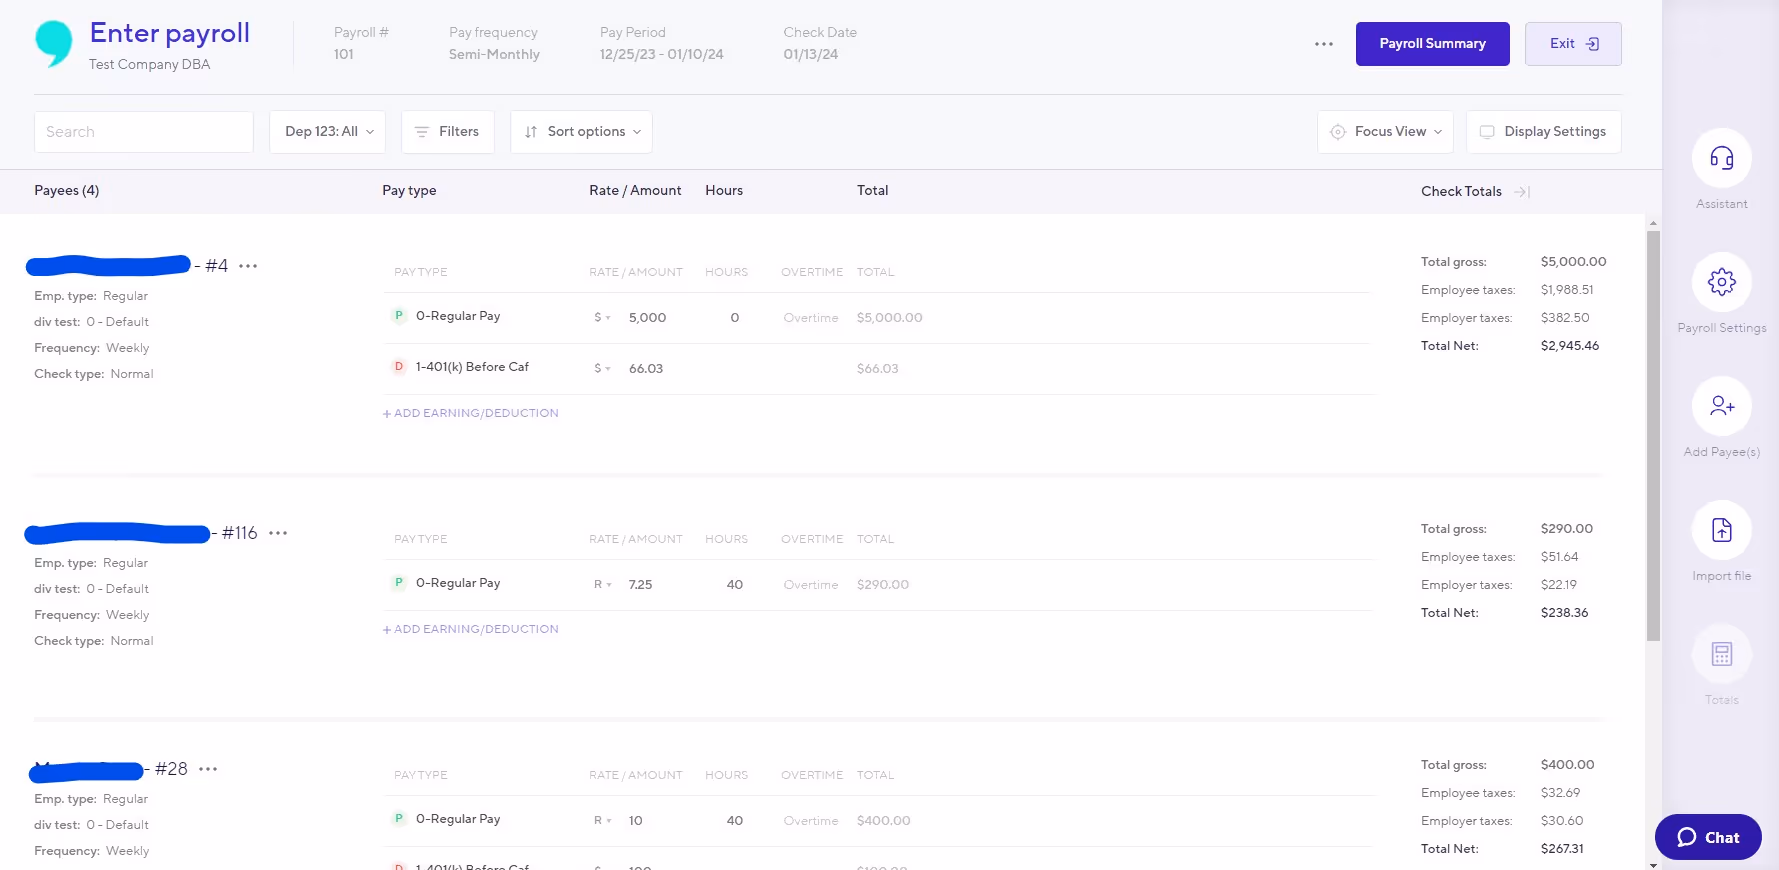The height and width of the screenshot is (870, 1779).
Task: Open Display Settings
Action: [1543, 132]
